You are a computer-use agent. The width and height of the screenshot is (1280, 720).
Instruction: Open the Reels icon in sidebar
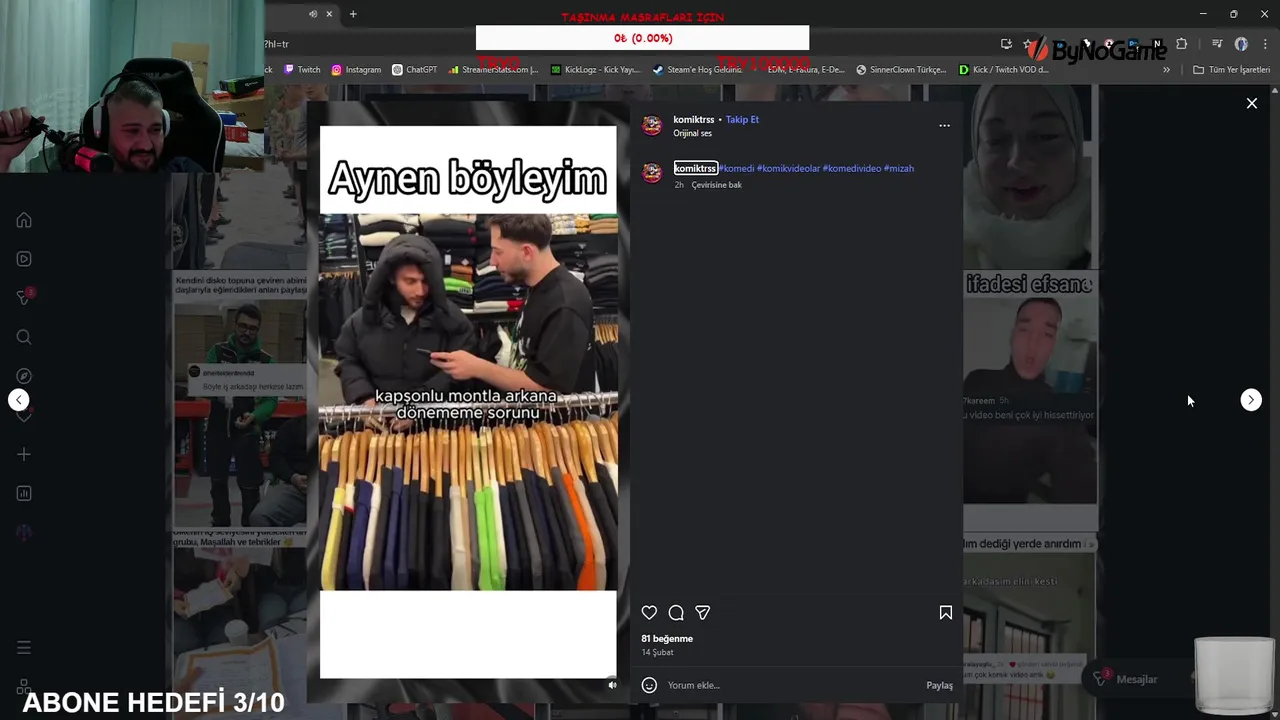24,259
